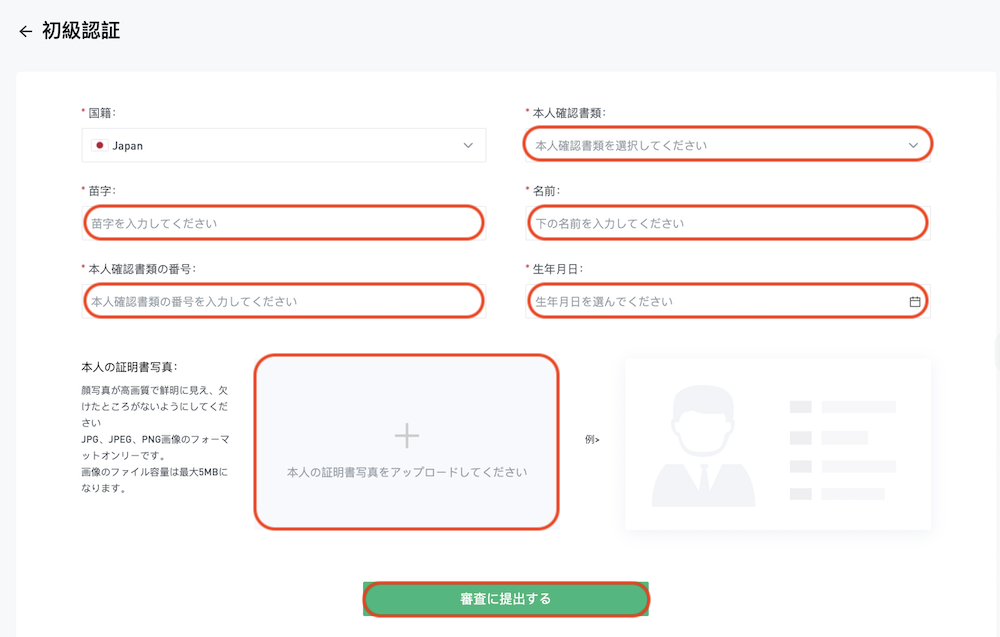Open the 国籍 dropdown showing Japan

click(284, 145)
